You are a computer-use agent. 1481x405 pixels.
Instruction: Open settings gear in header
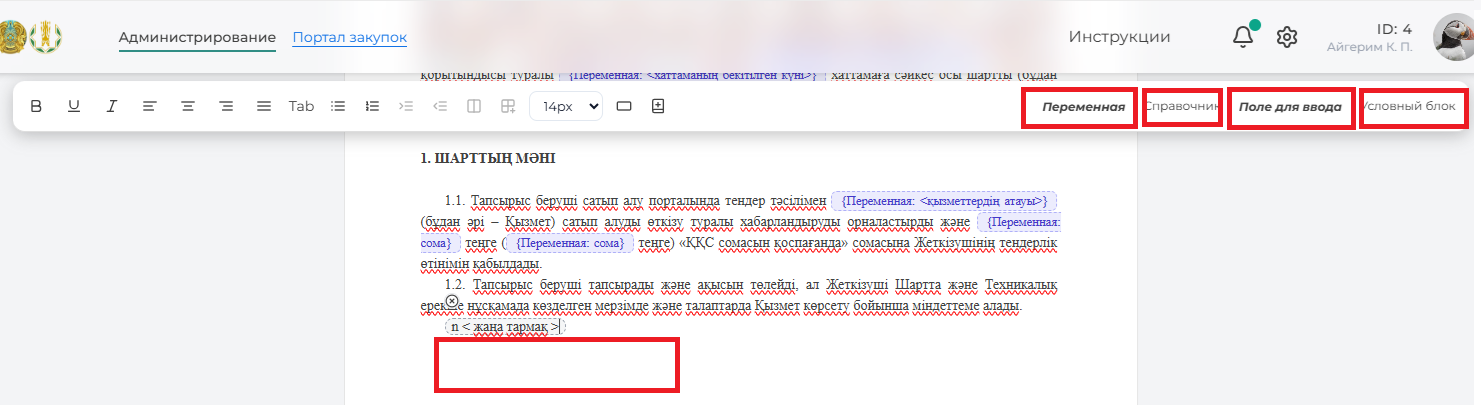1287,37
